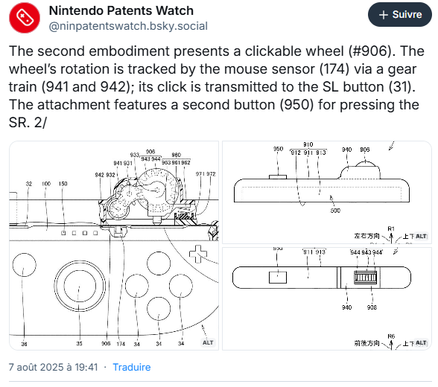Click the D-pad cross in the controller drawing
Screen dimensions: 438x387
[198, 254]
